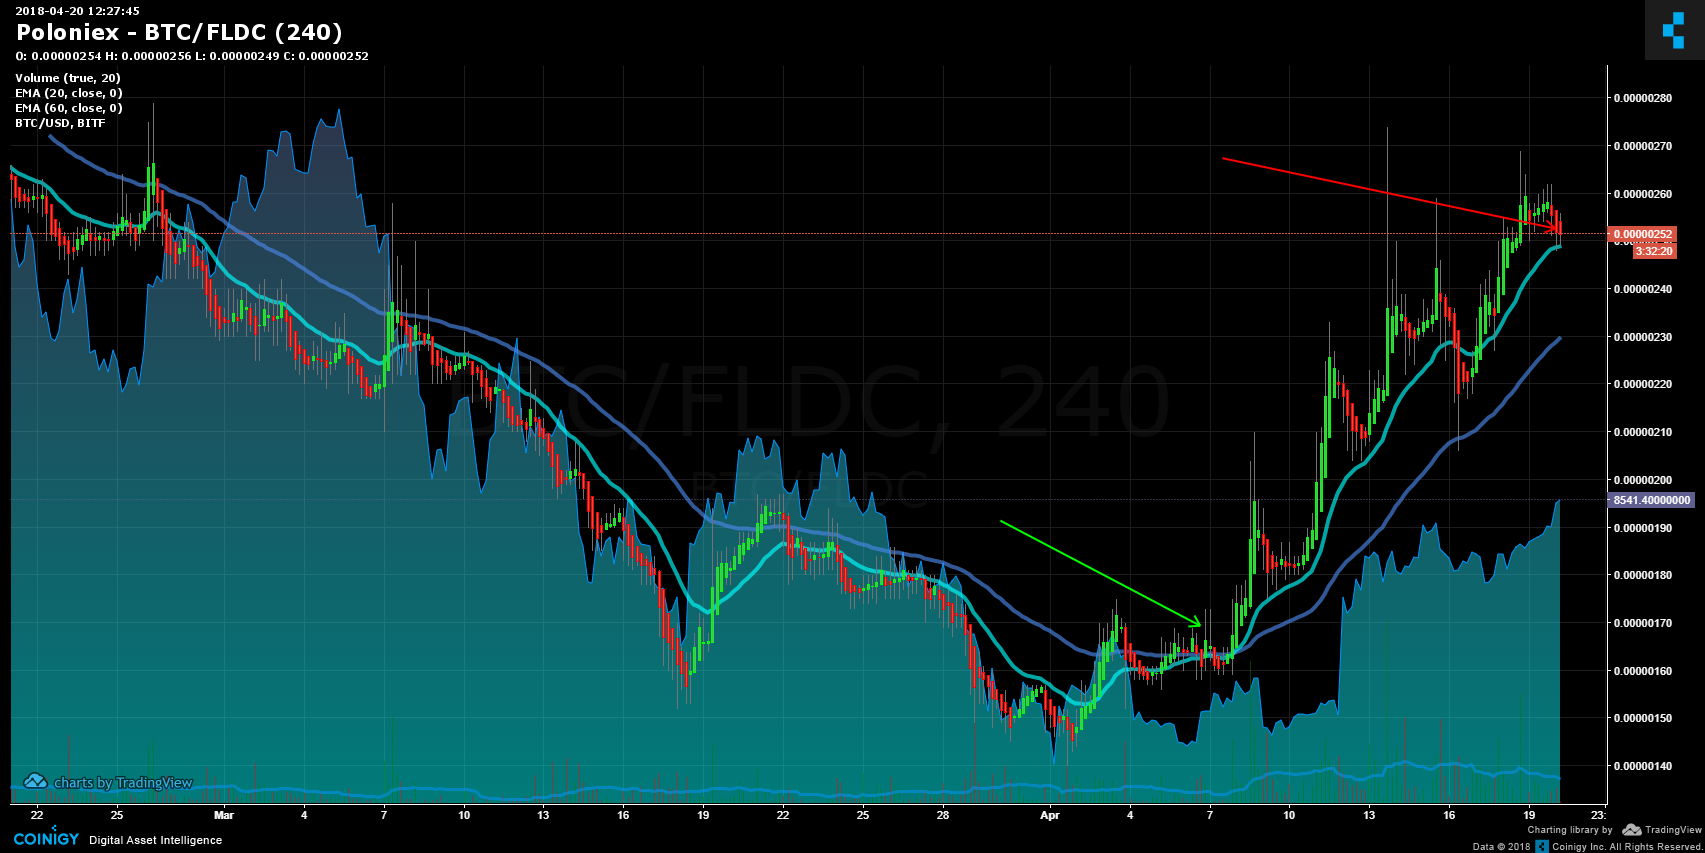Image resolution: width=1705 pixels, height=853 pixels.
Task: Click the 'Charting library by' credit text
Action: (x=1570, y=830)
